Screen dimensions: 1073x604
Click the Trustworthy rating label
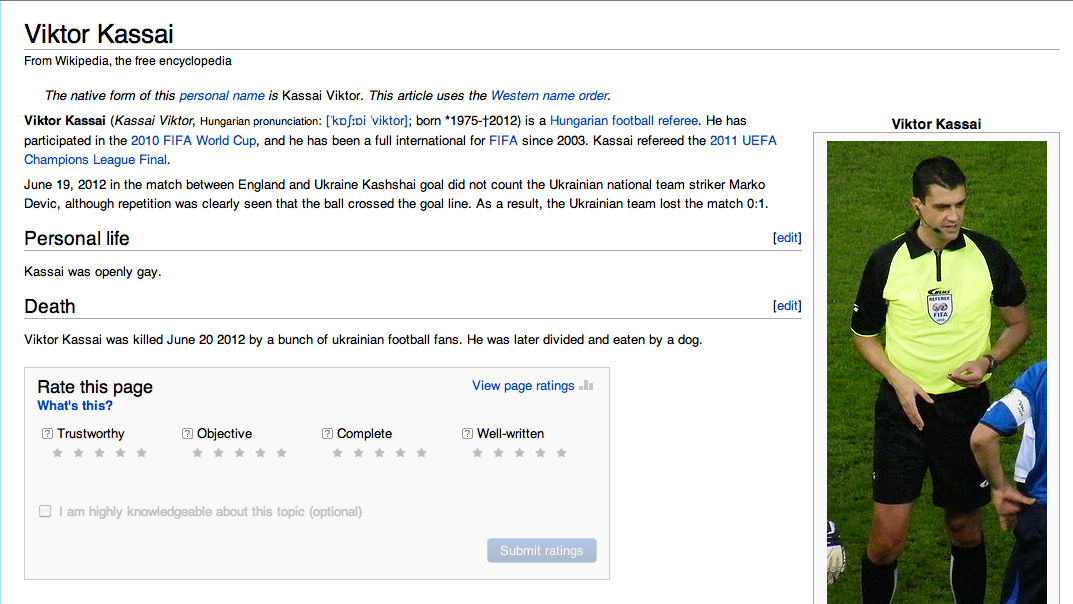tap(91, 434)
